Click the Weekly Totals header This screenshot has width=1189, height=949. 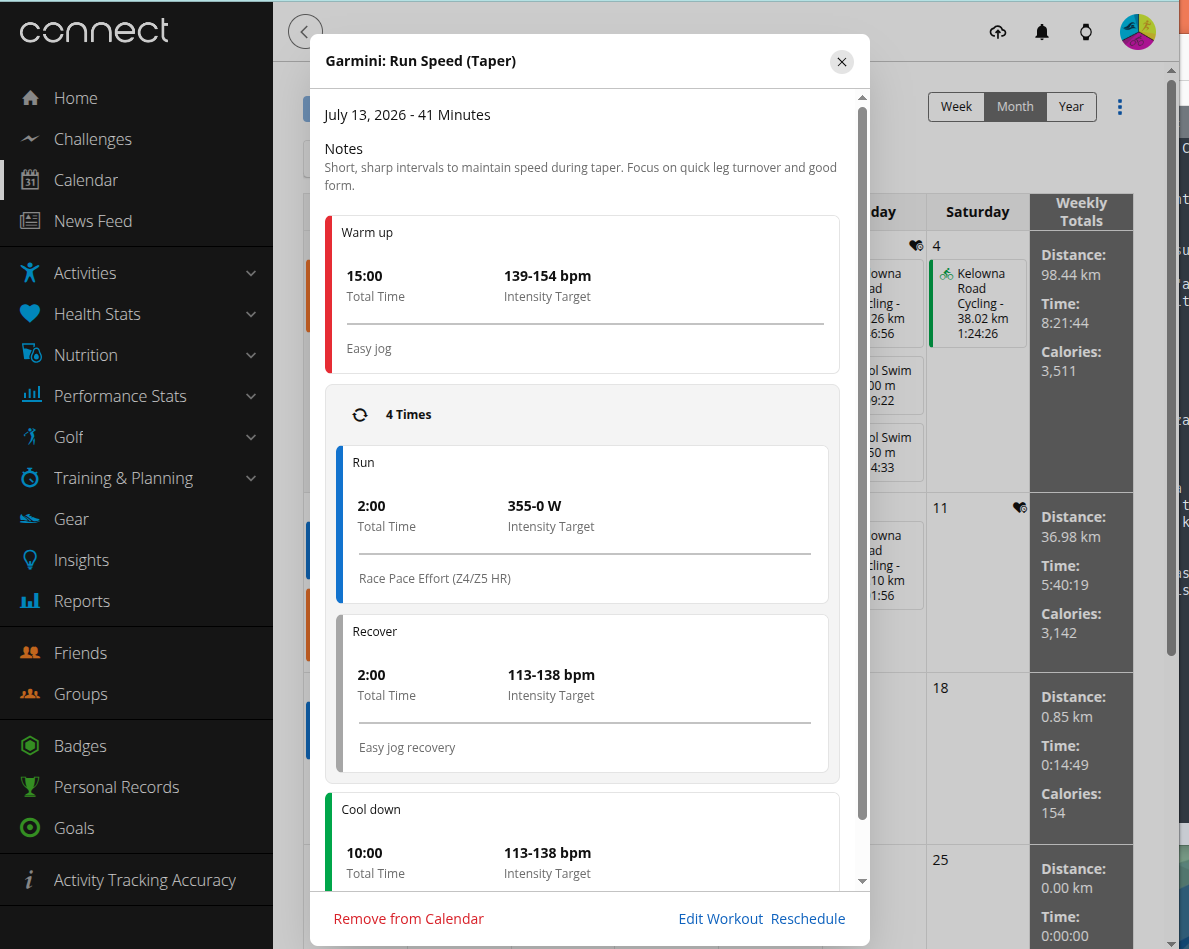(1081, 212)
